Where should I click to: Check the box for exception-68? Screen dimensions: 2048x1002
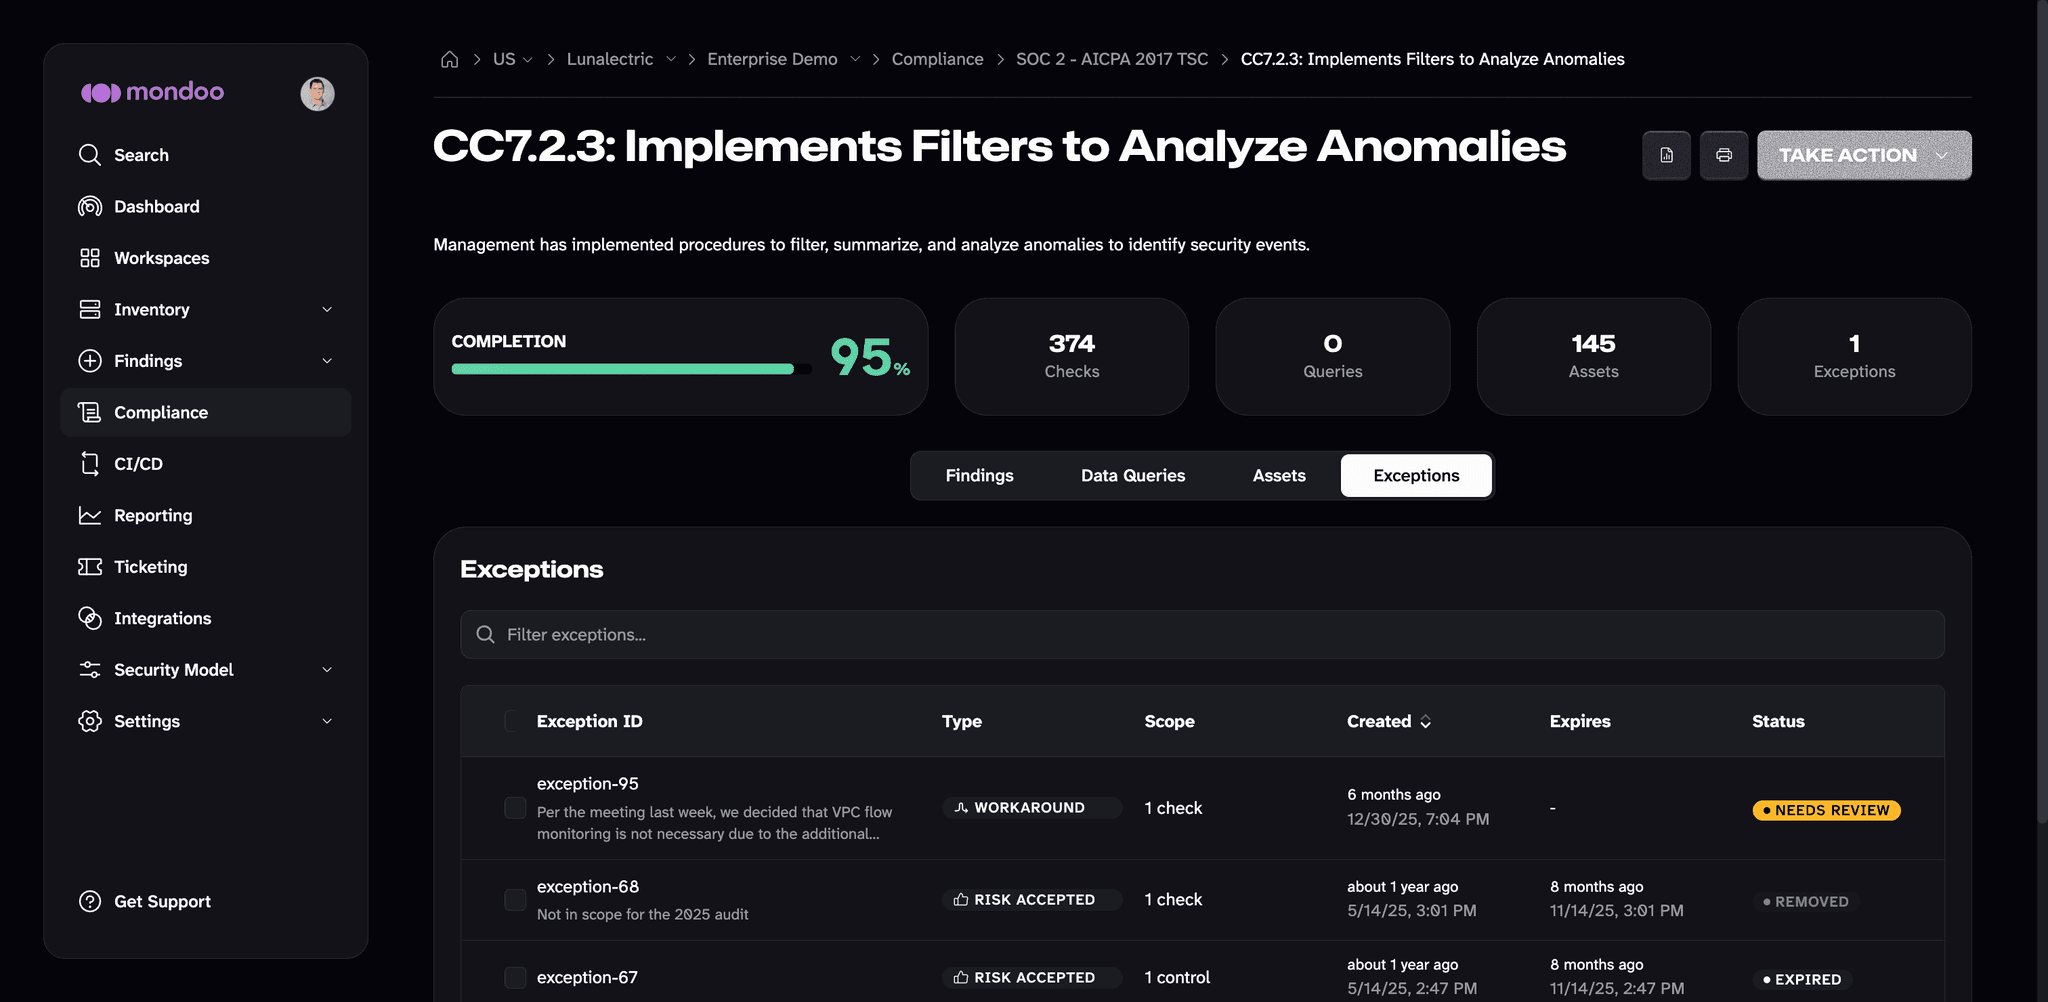point(515,900)
